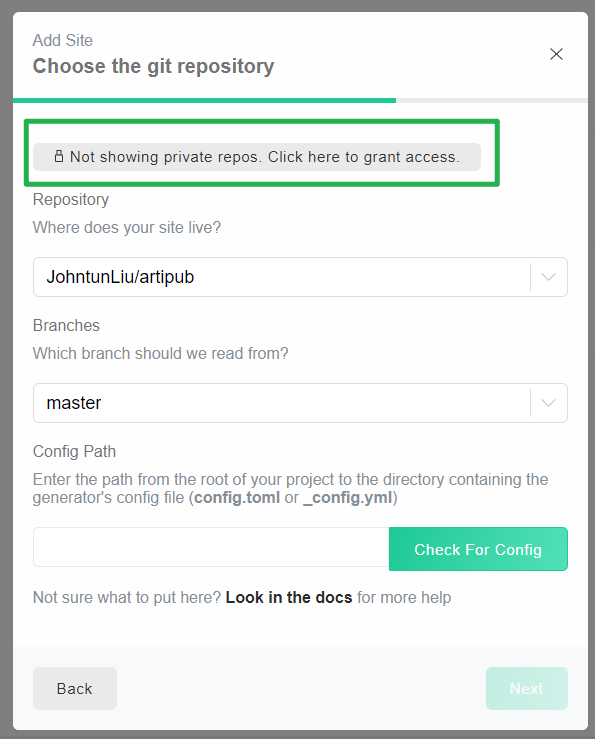Grant access to private repos
The image size is (595, 739).
257,157
